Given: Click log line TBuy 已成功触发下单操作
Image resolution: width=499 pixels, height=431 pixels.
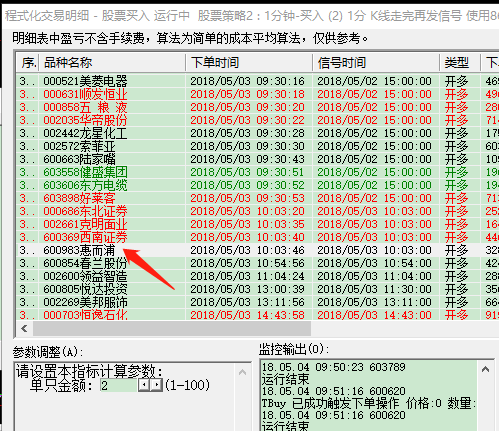Looking at the screenshot, I should 368,403.
